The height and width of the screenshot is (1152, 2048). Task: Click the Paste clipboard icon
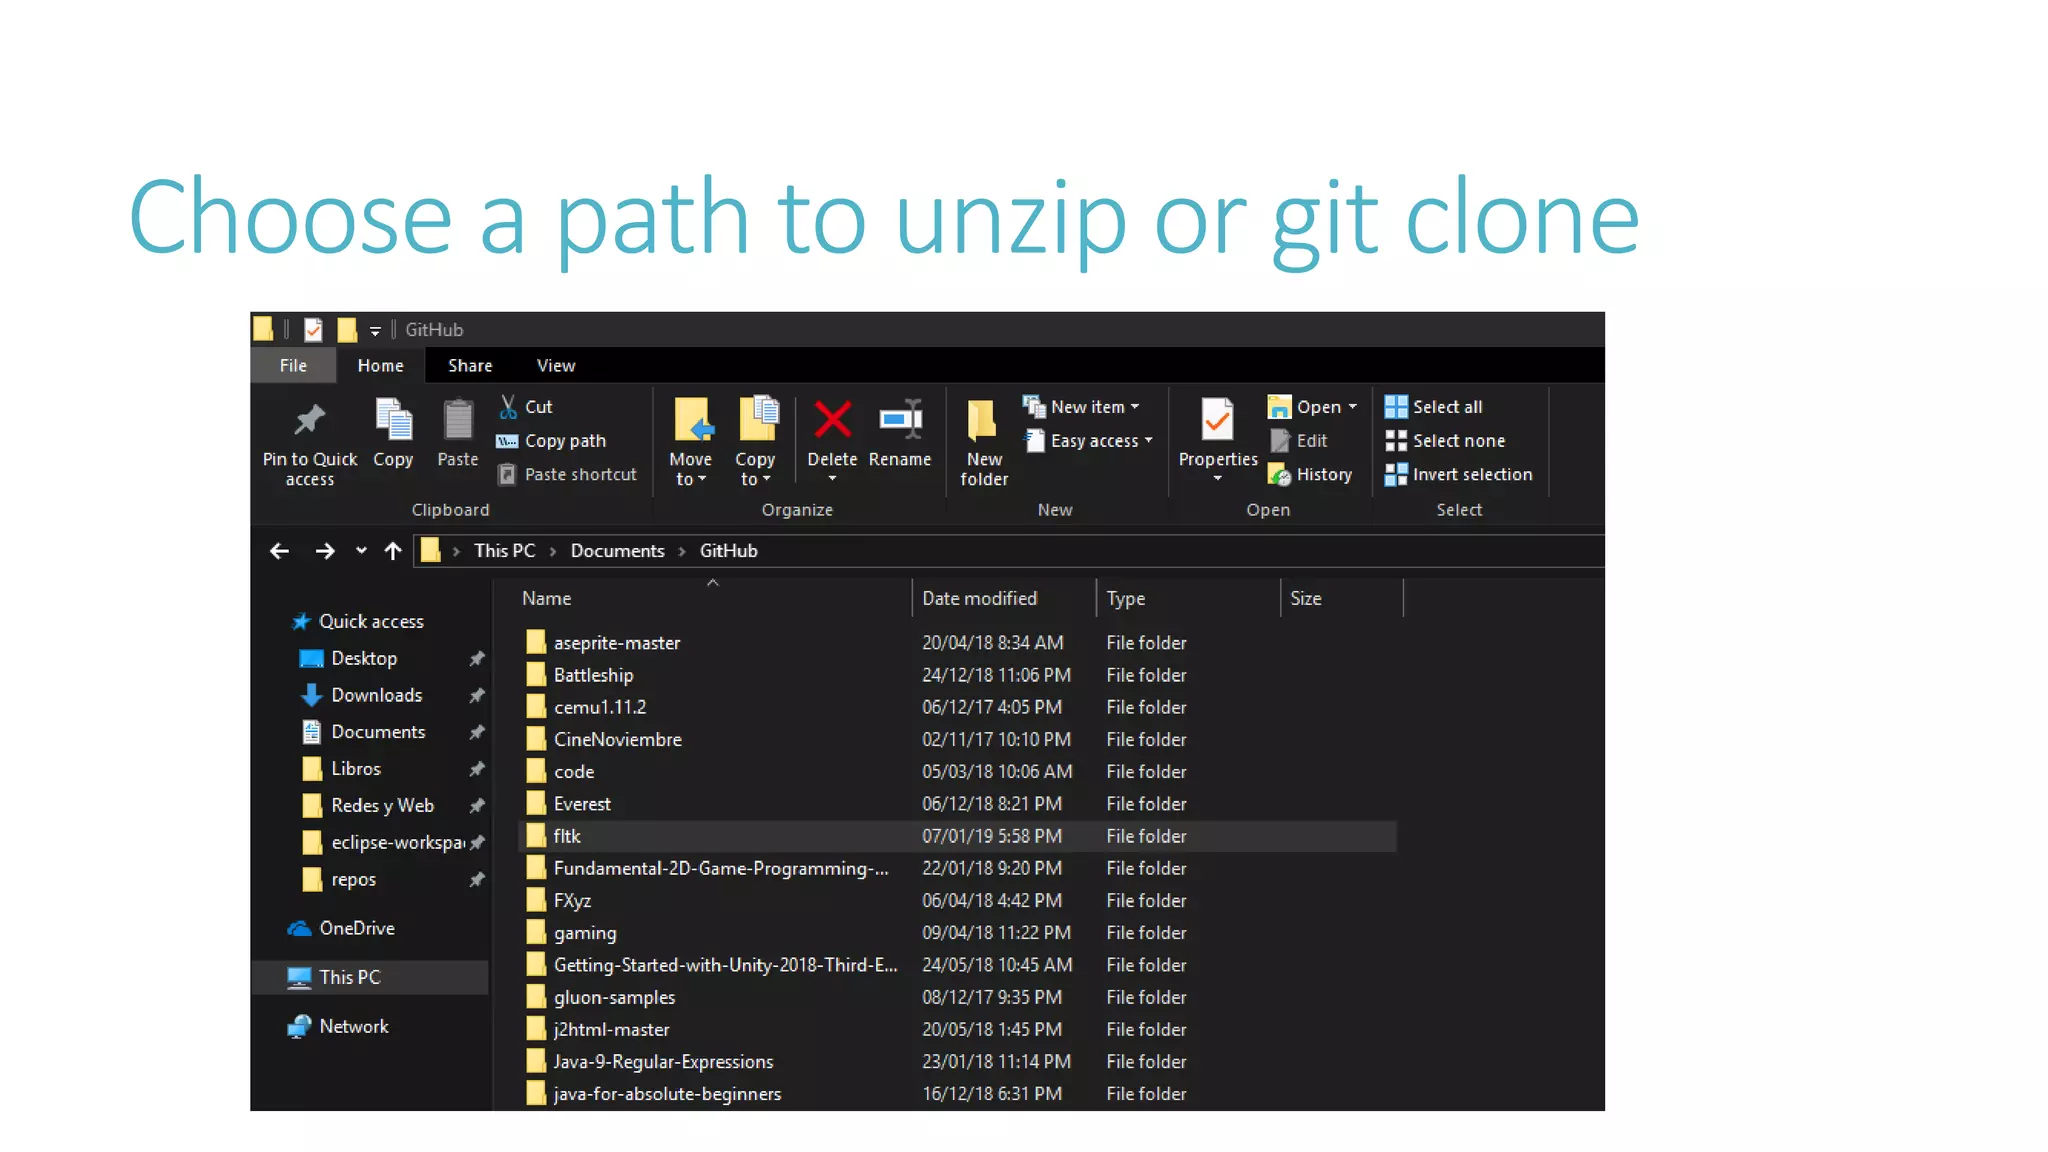[458, 419]
